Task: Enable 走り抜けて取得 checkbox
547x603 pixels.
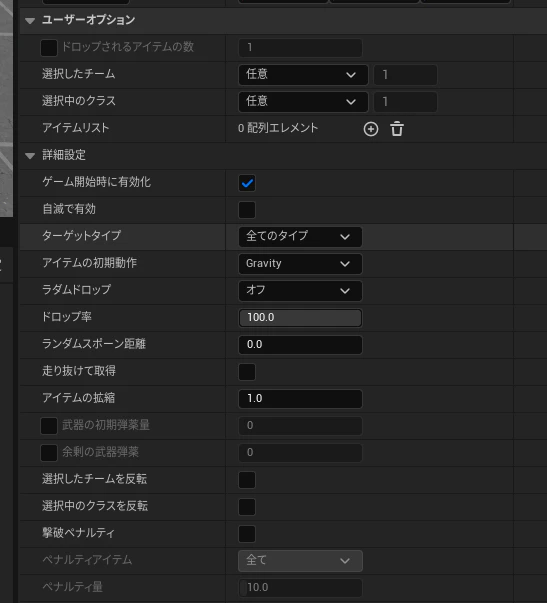Action: click(247, 372)
